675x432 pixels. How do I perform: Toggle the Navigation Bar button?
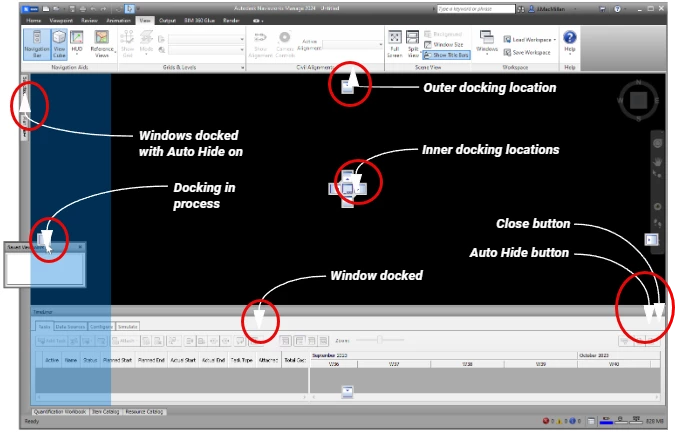(37, 44)
